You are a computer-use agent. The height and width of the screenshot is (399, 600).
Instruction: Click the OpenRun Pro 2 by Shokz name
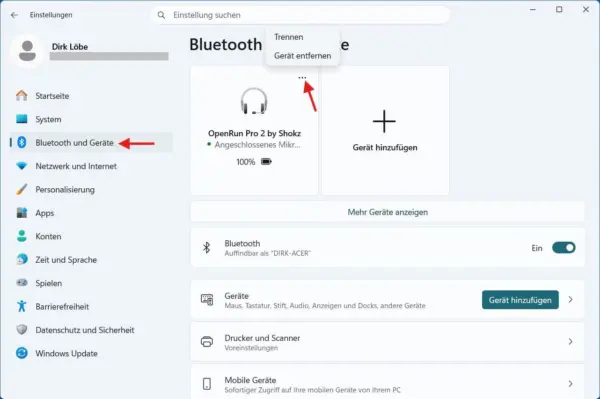point(254,134)
